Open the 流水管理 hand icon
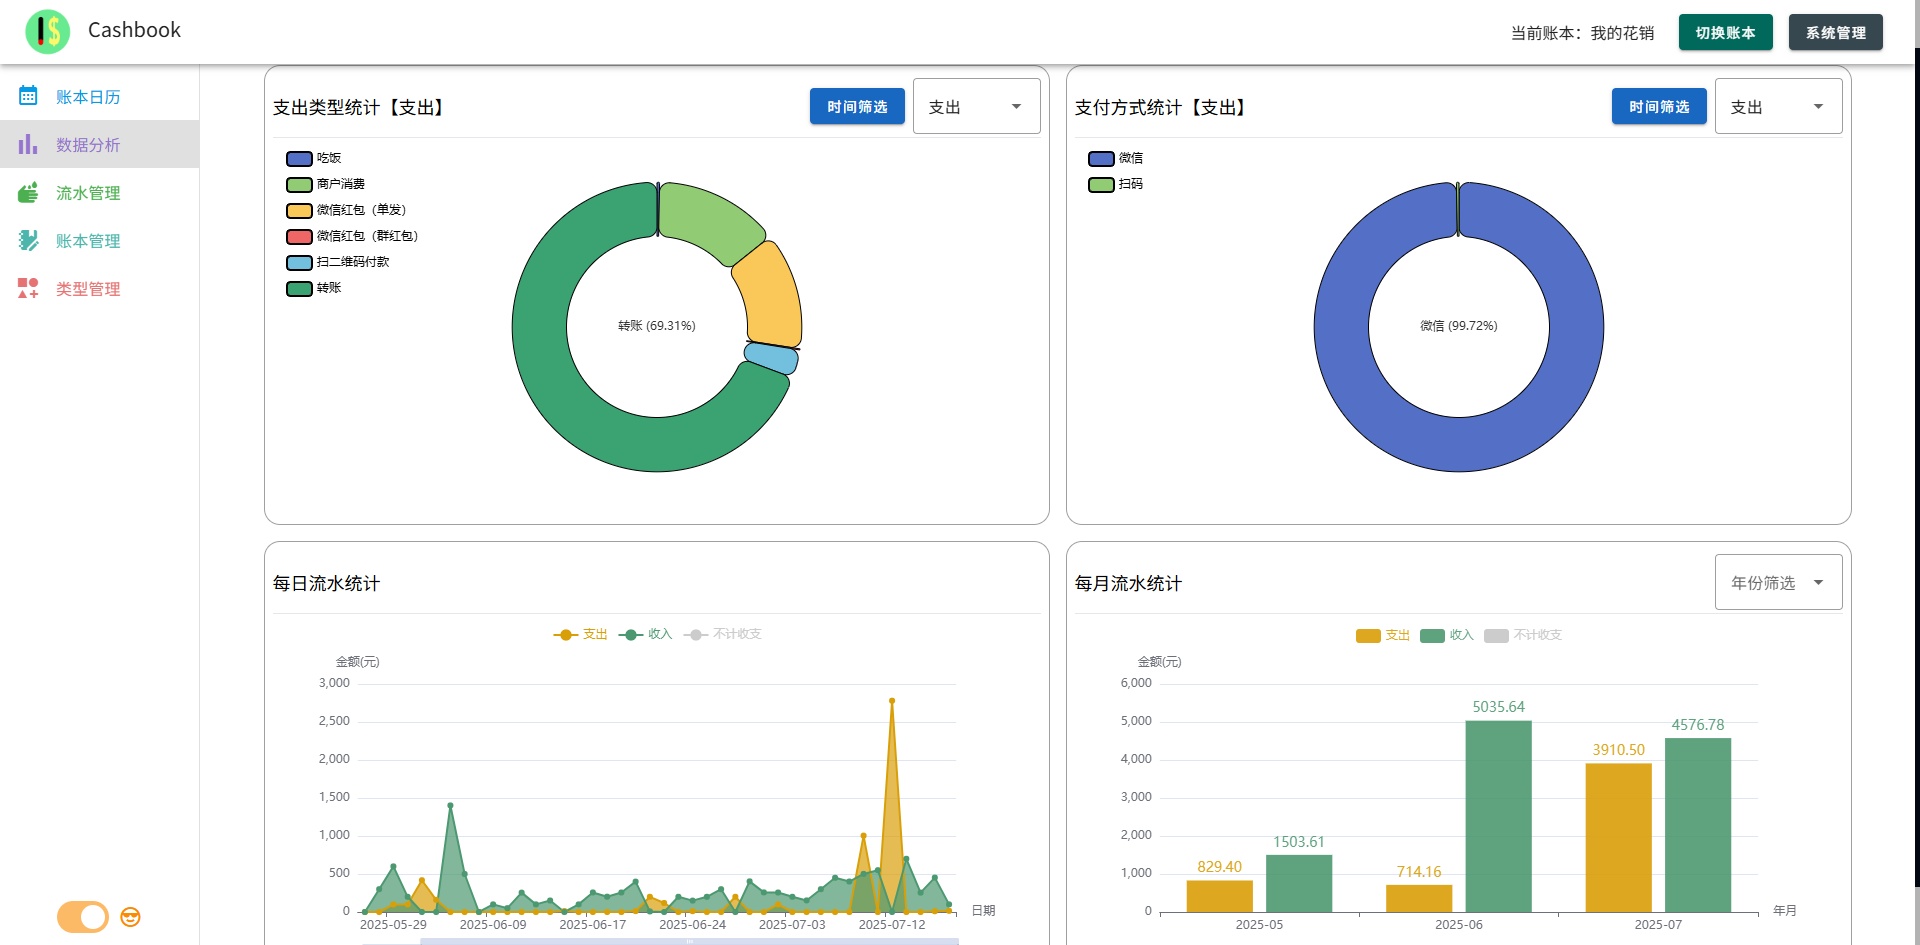Screen dimensions: 1920x945 tap(28, 192)
